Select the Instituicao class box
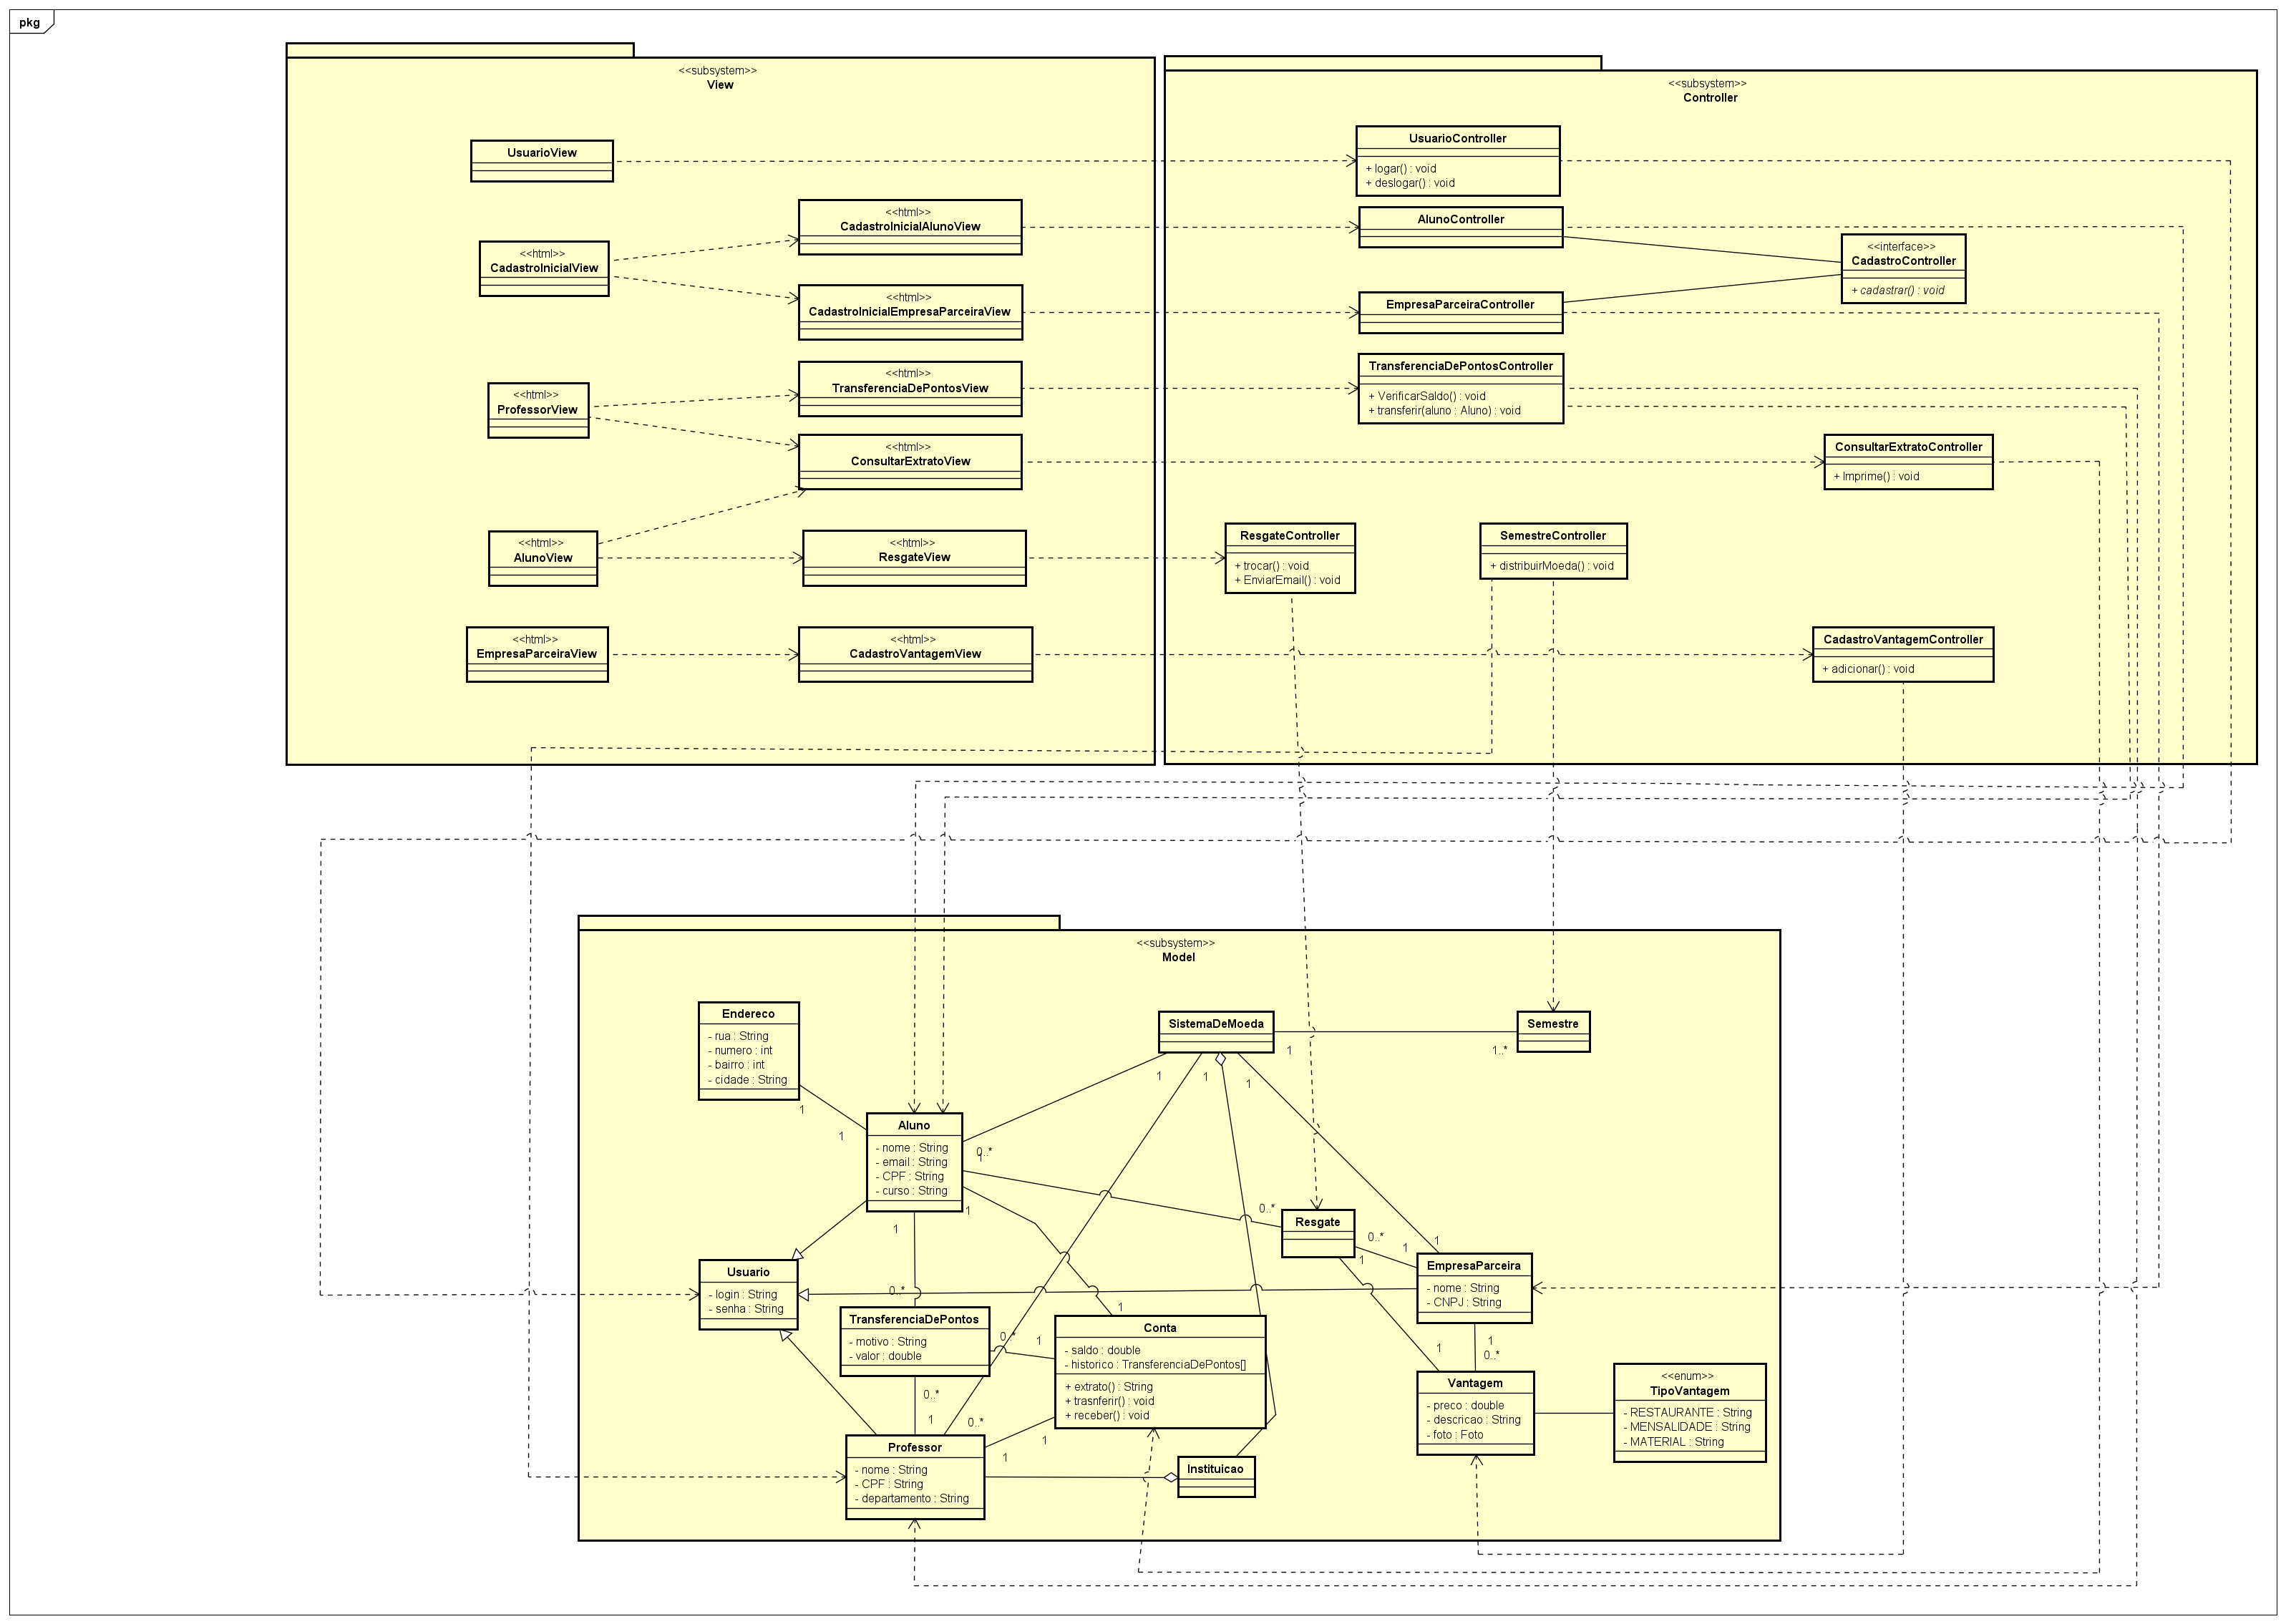Viewport: 2286px width, 1624px height. point(1215,1469)
